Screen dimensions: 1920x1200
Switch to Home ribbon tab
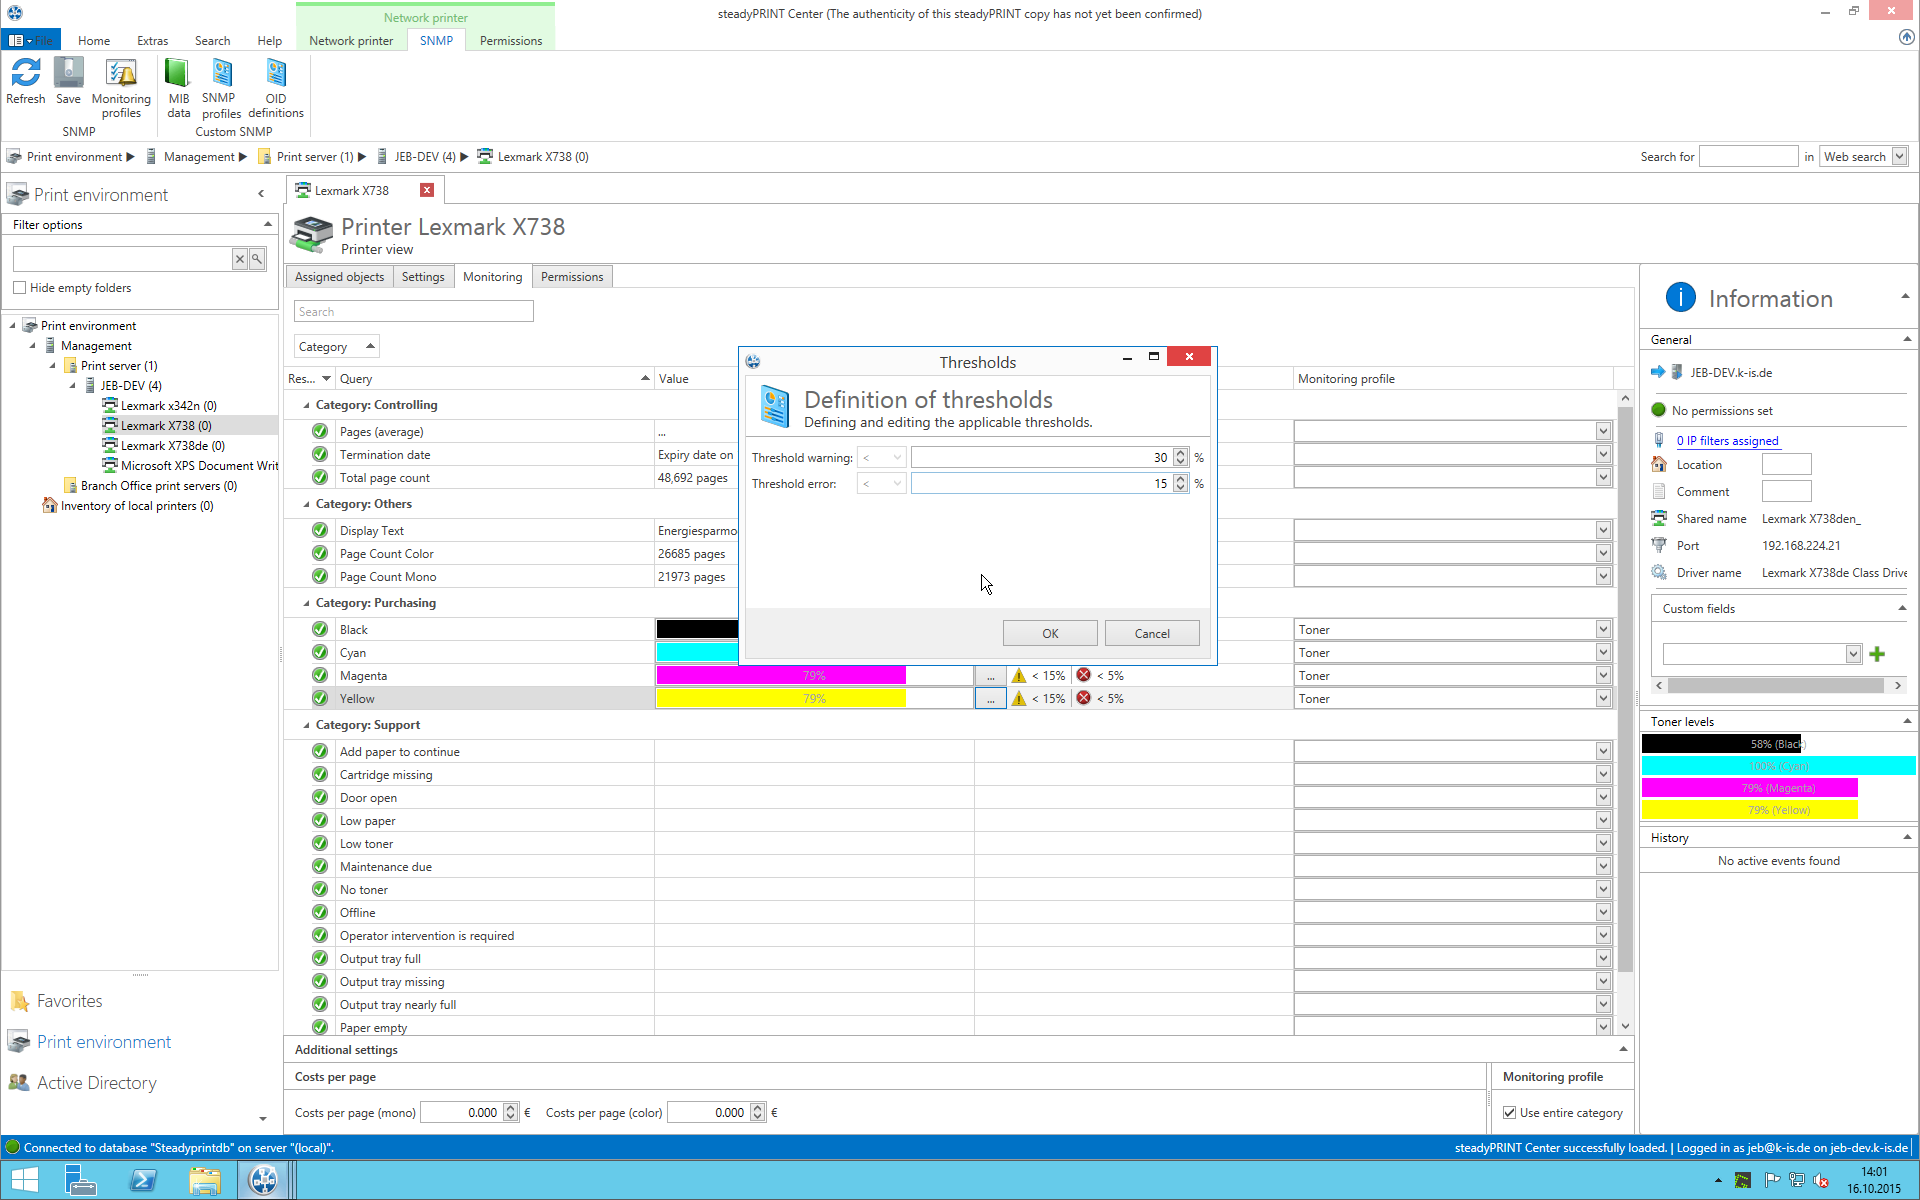tap(94, 41)
